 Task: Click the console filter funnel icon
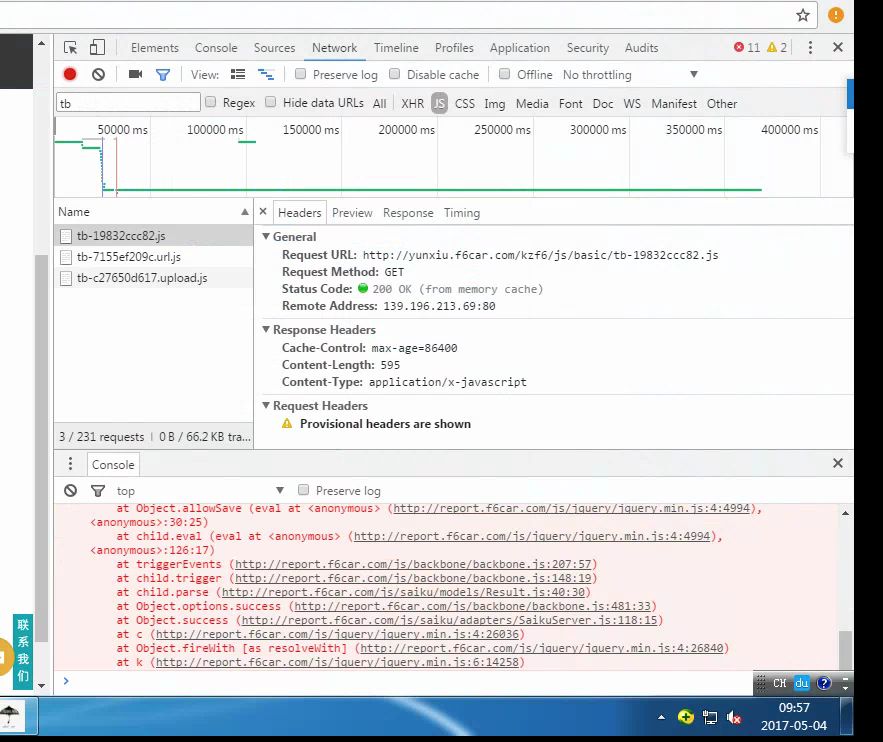pyautogui.click(x=97, y=491)
